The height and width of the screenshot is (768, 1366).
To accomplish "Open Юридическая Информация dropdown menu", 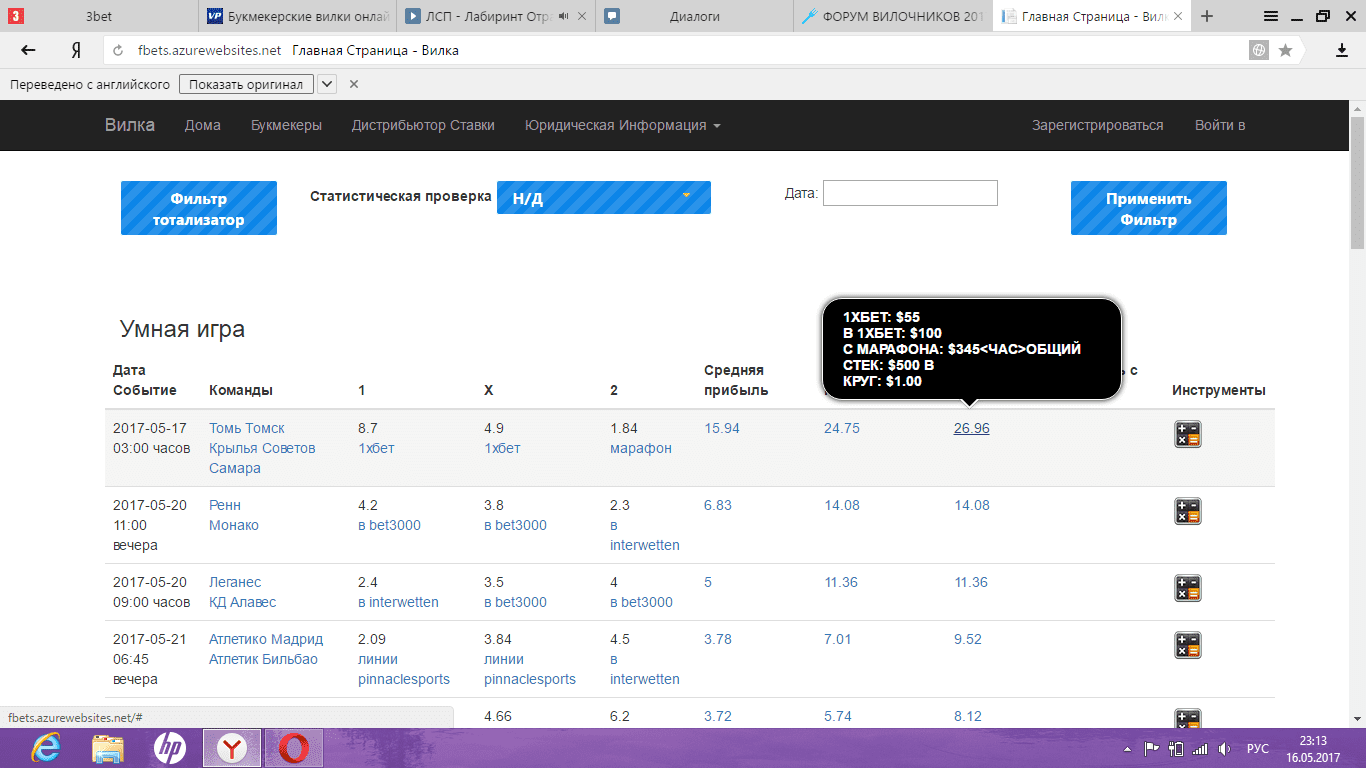I will 622,125.
